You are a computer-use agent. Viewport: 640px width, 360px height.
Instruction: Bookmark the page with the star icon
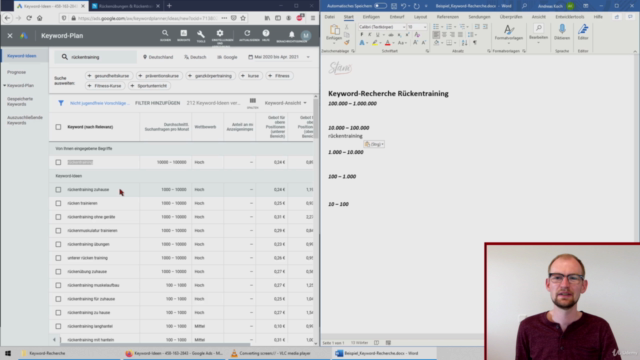click(243, 18)
